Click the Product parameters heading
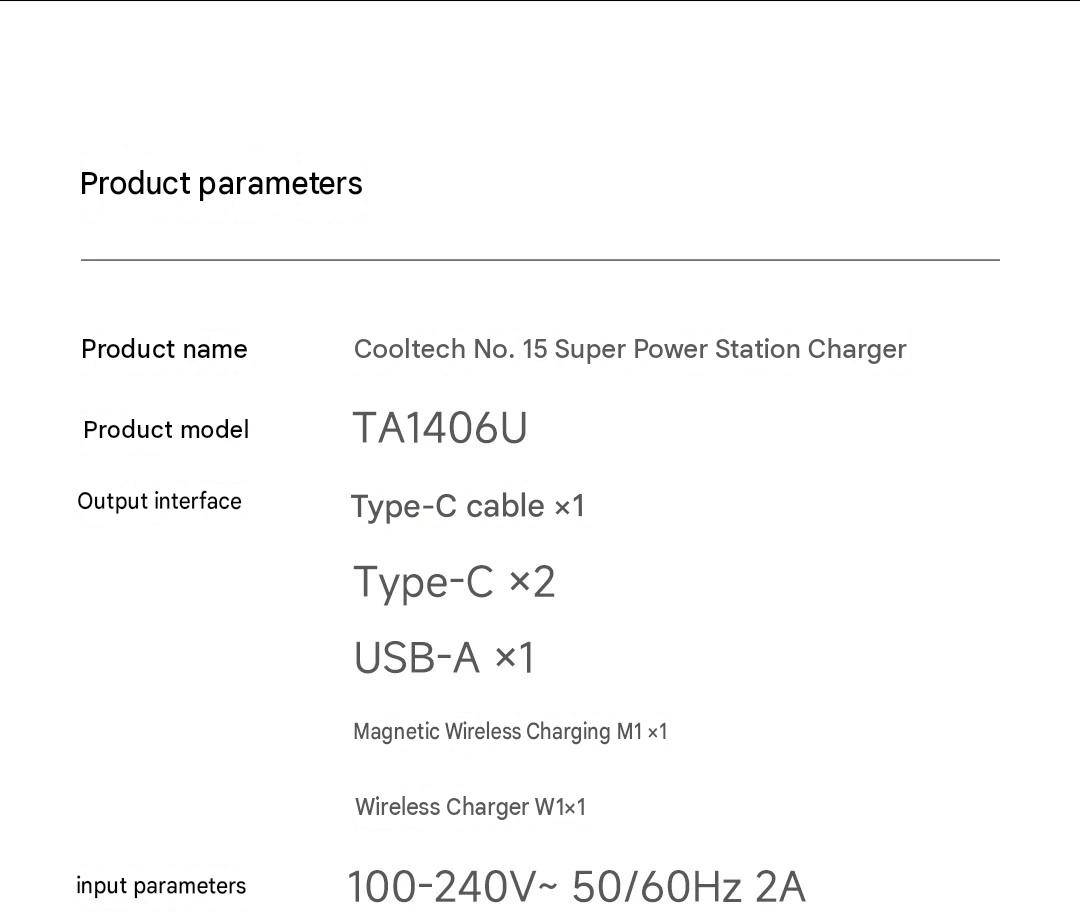 point(221,184)
